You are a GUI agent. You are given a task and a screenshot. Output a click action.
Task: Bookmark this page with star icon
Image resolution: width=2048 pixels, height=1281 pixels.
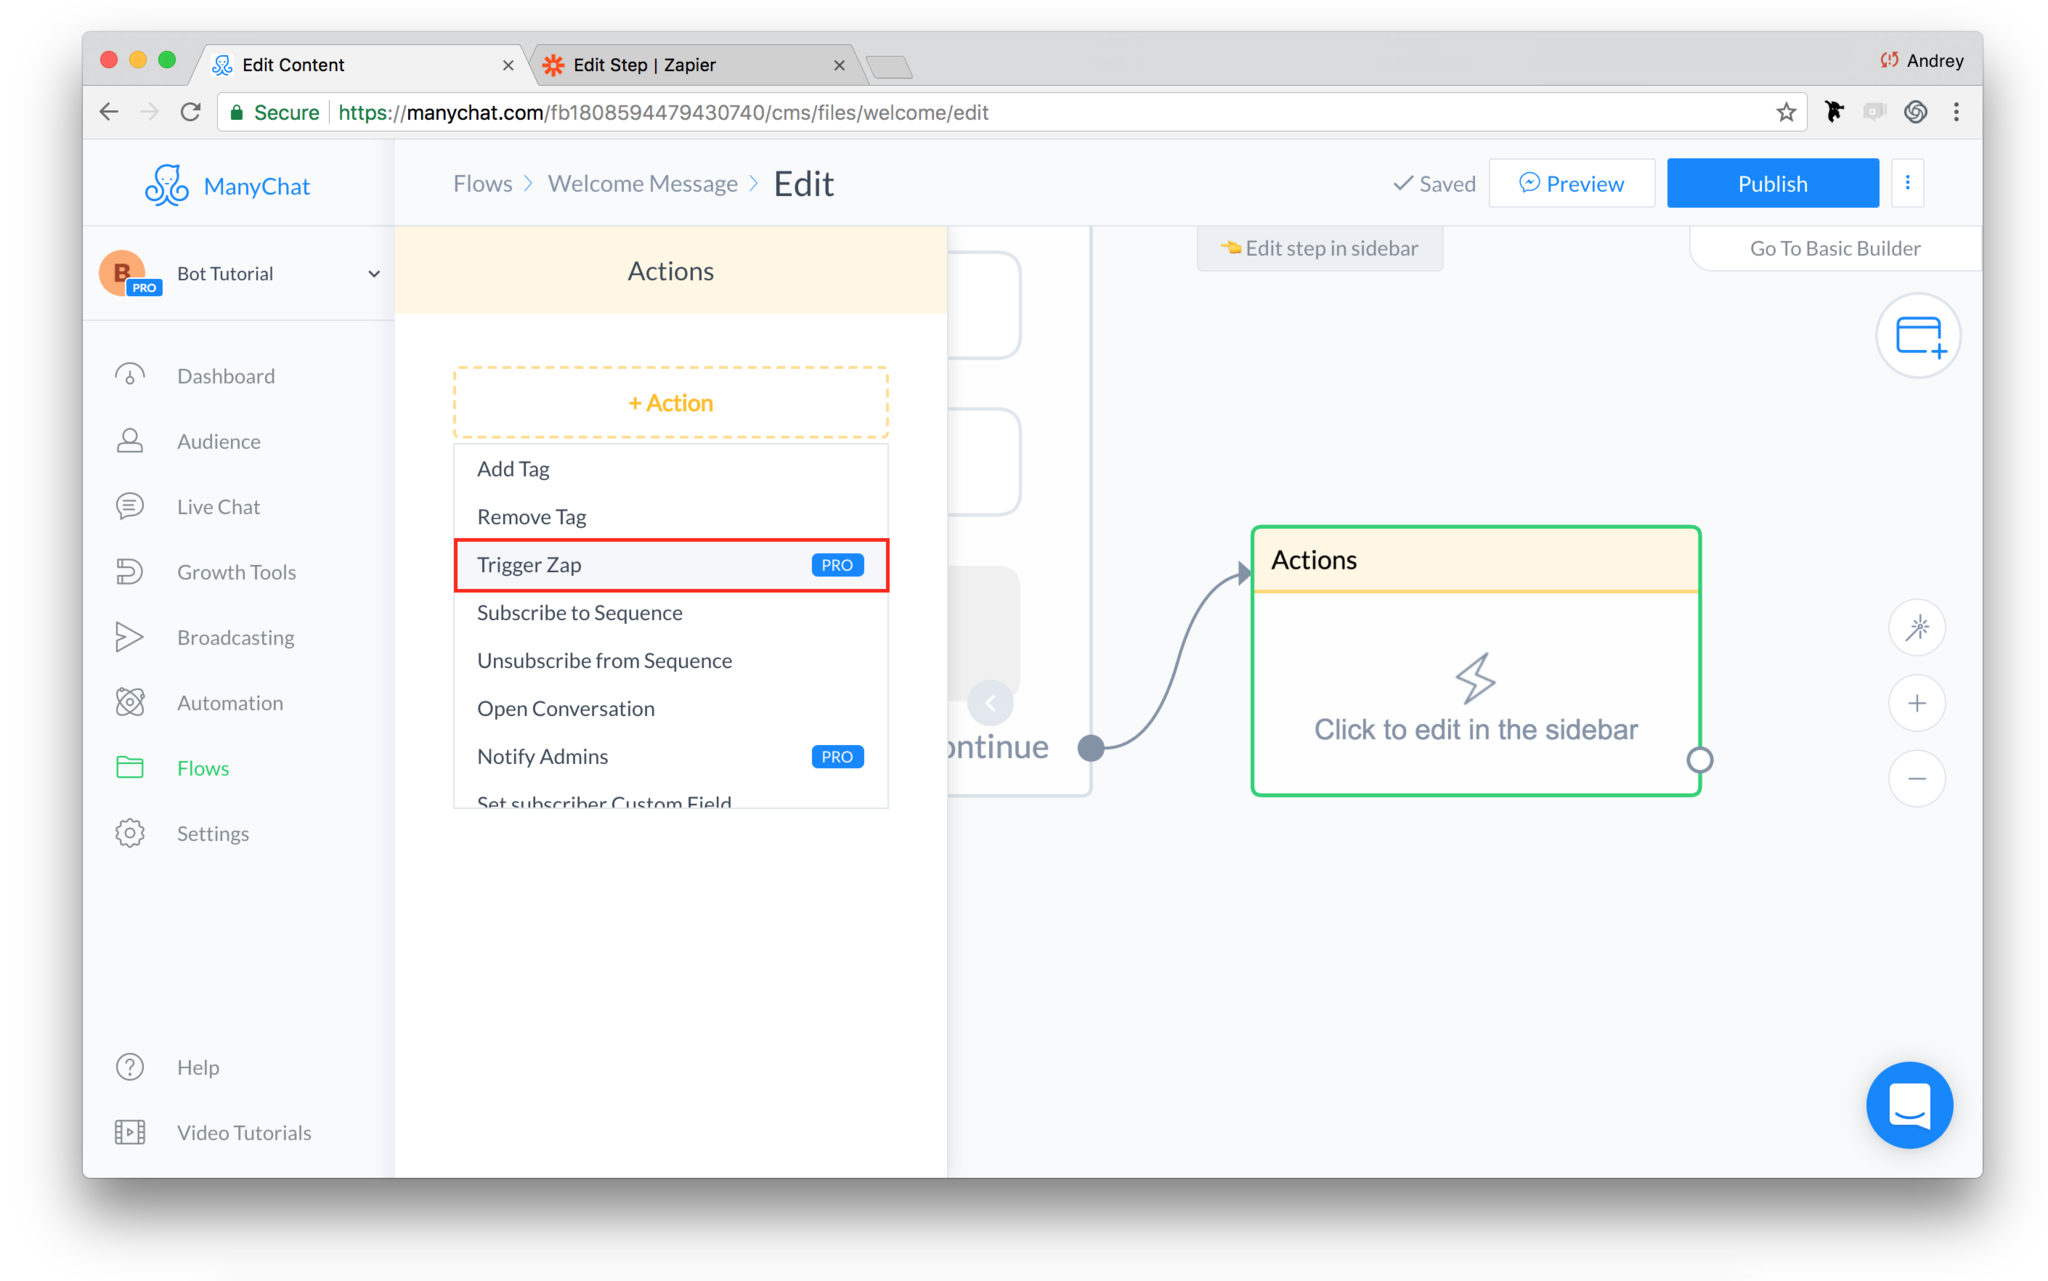pyautogui.click(x=1786, y=112)
